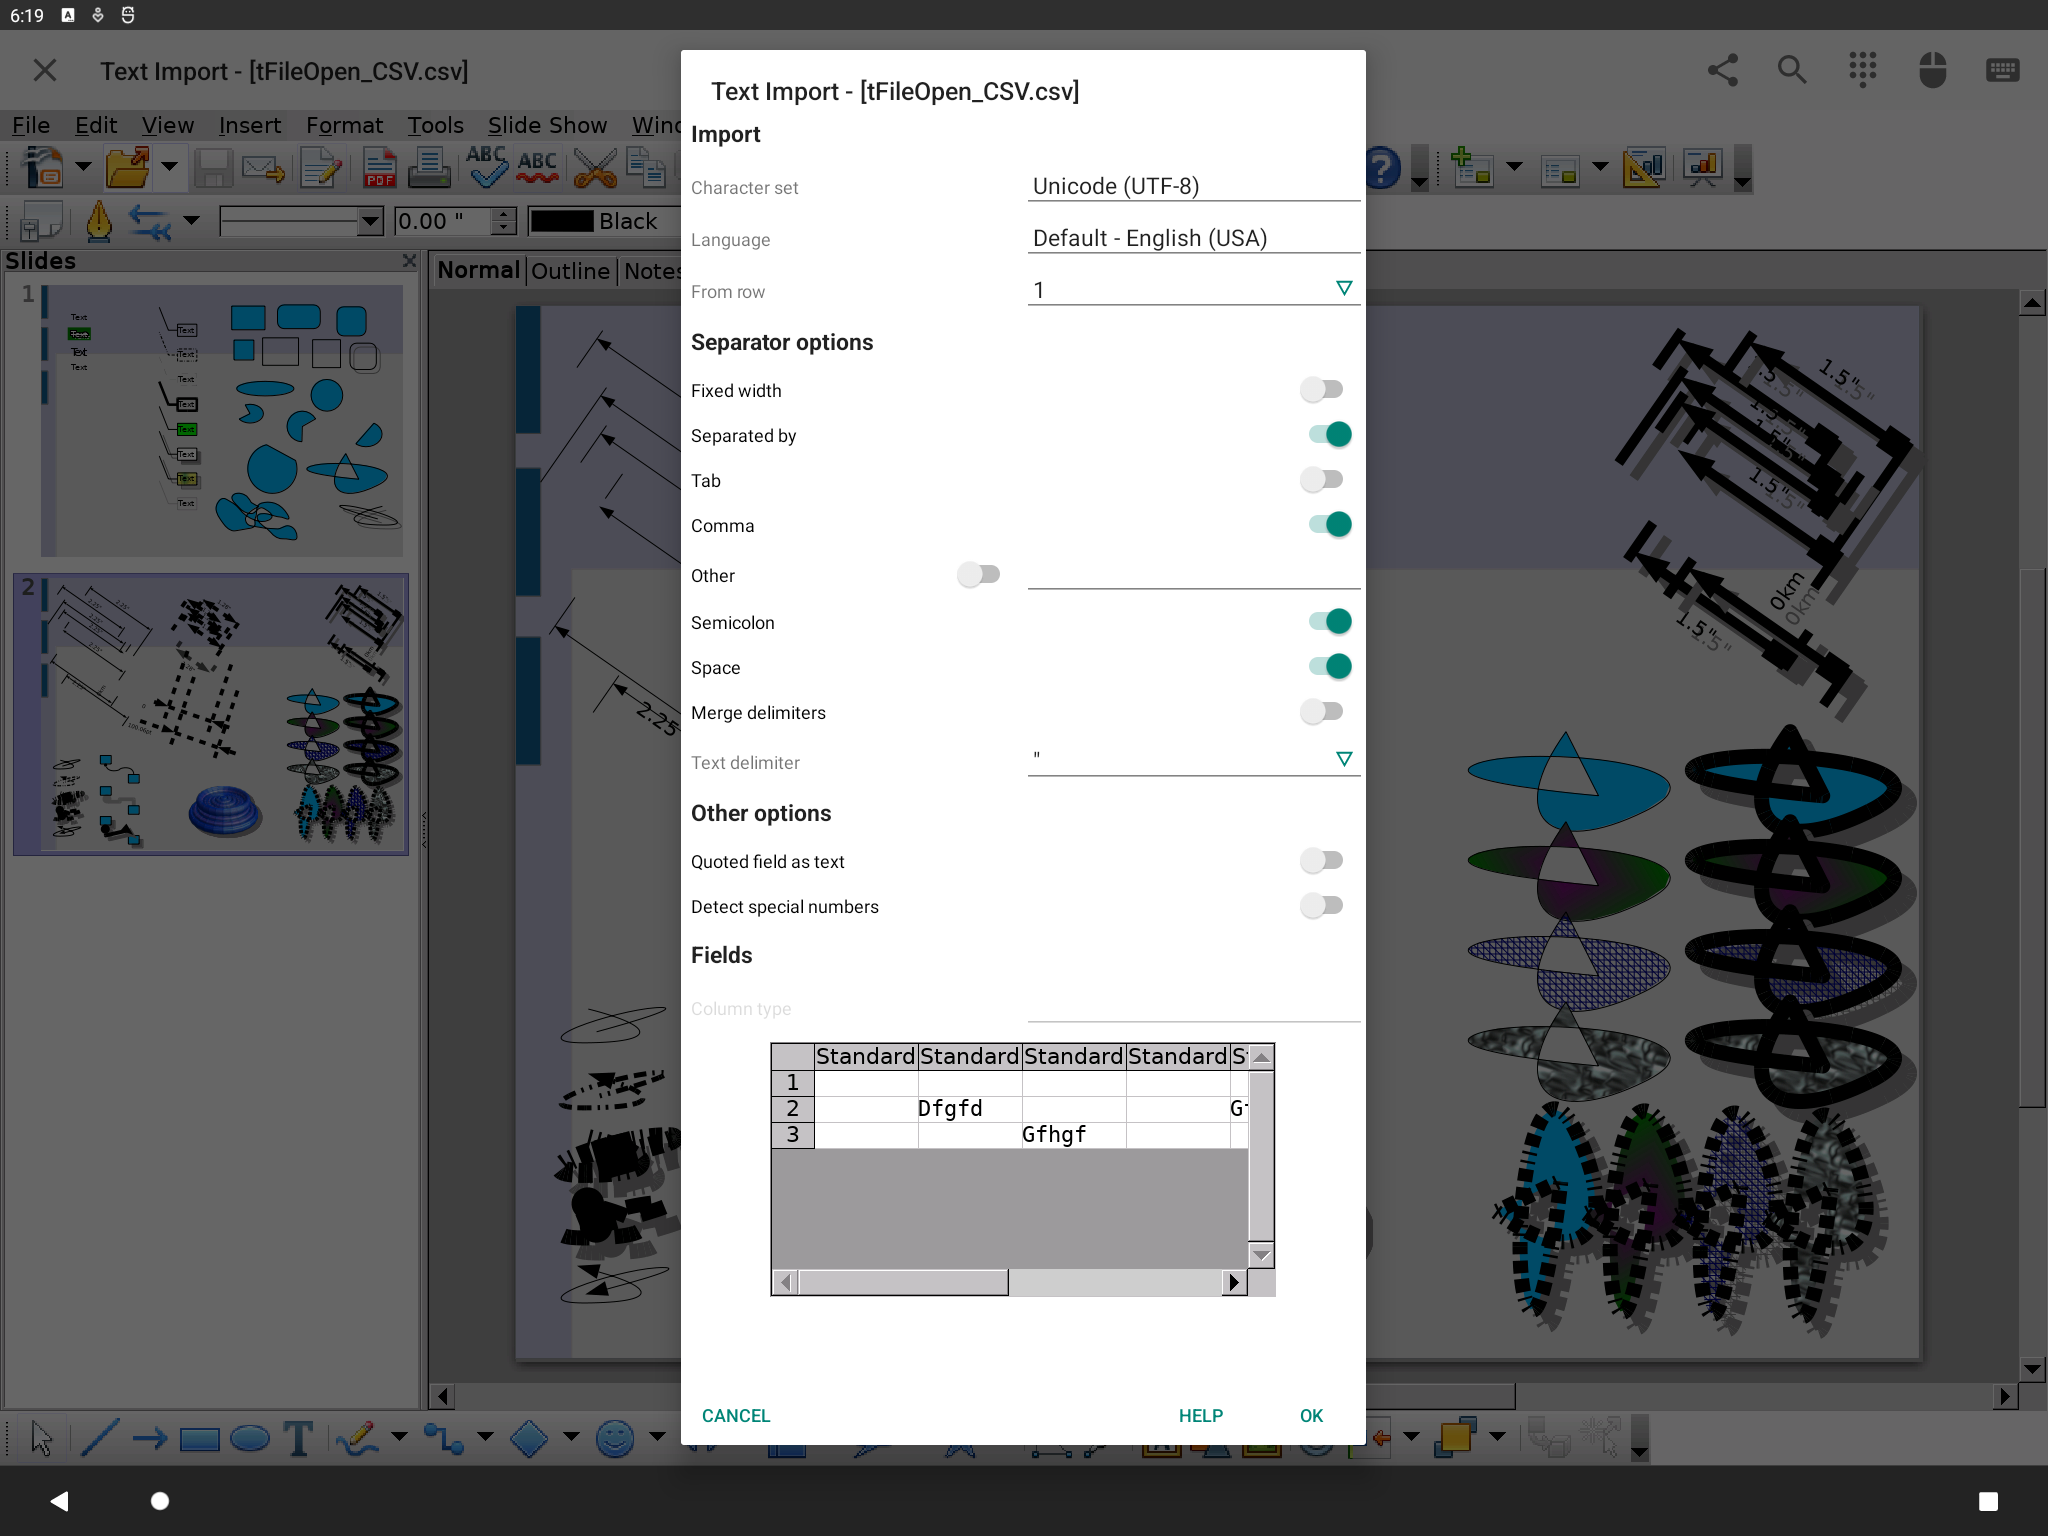Expand dropdown arrow next to Open folder
The height and width of the screenshot is (1536, 2048).
point(170,167)
